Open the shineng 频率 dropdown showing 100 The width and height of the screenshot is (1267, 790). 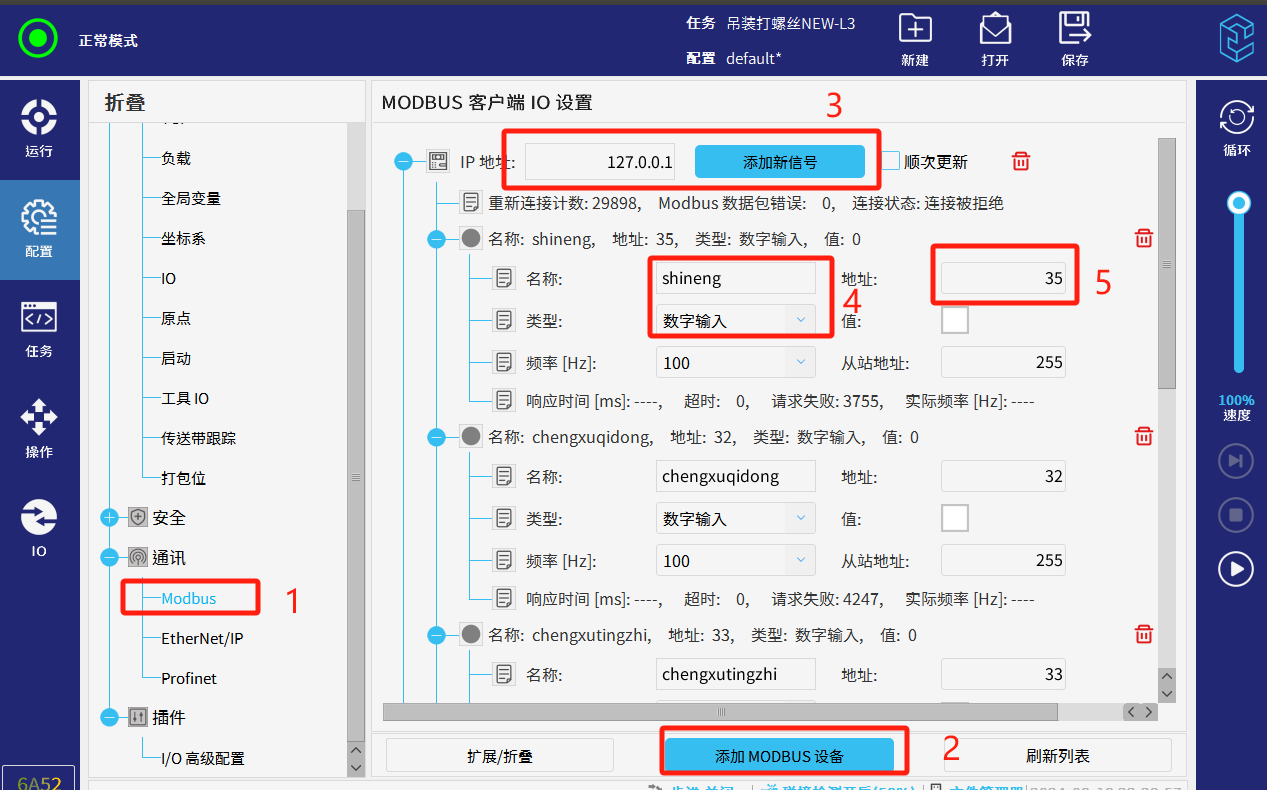point(735,362)
